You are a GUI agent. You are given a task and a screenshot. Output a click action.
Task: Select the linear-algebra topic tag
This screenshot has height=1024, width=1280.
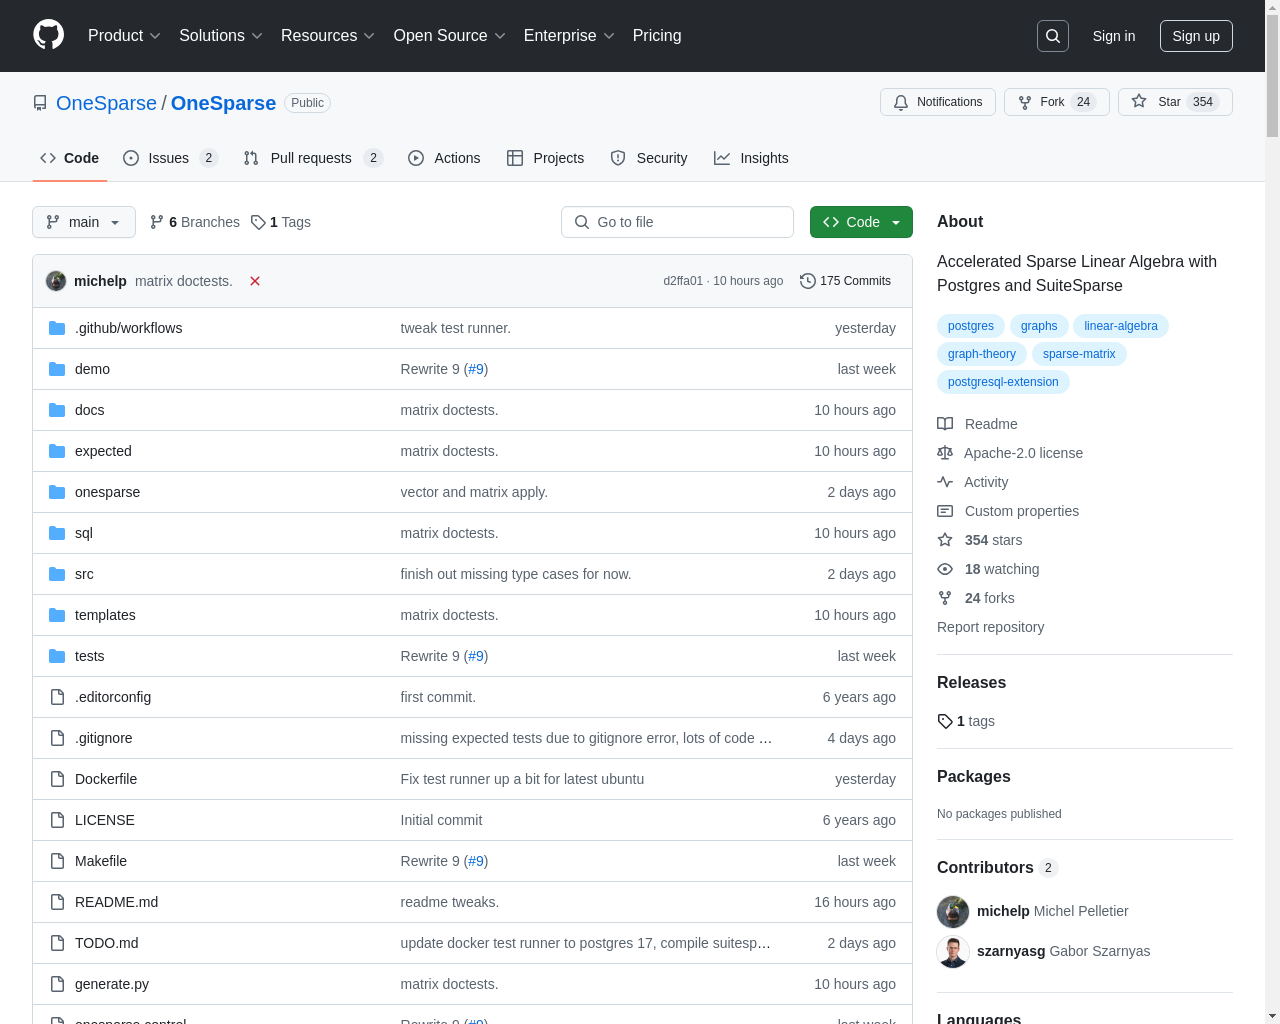click(x=1121, y=326)
